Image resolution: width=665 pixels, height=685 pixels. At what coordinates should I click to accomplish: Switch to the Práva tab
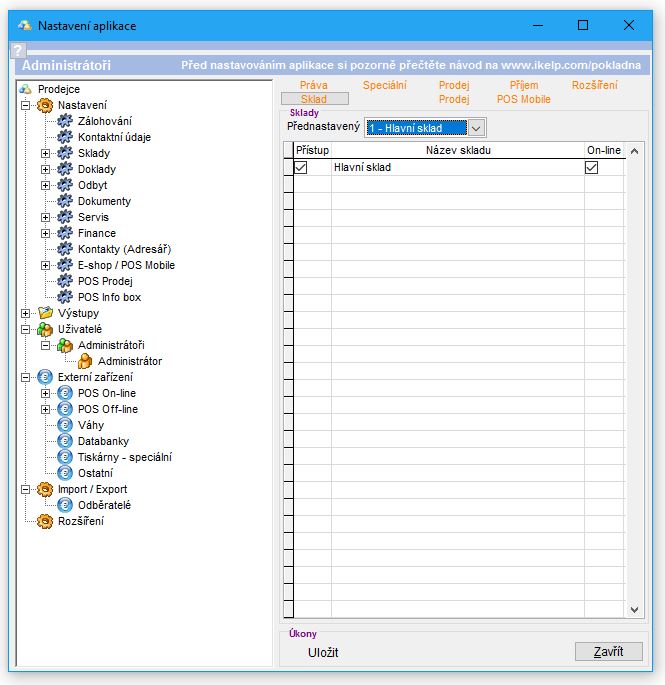pos(313,85)
